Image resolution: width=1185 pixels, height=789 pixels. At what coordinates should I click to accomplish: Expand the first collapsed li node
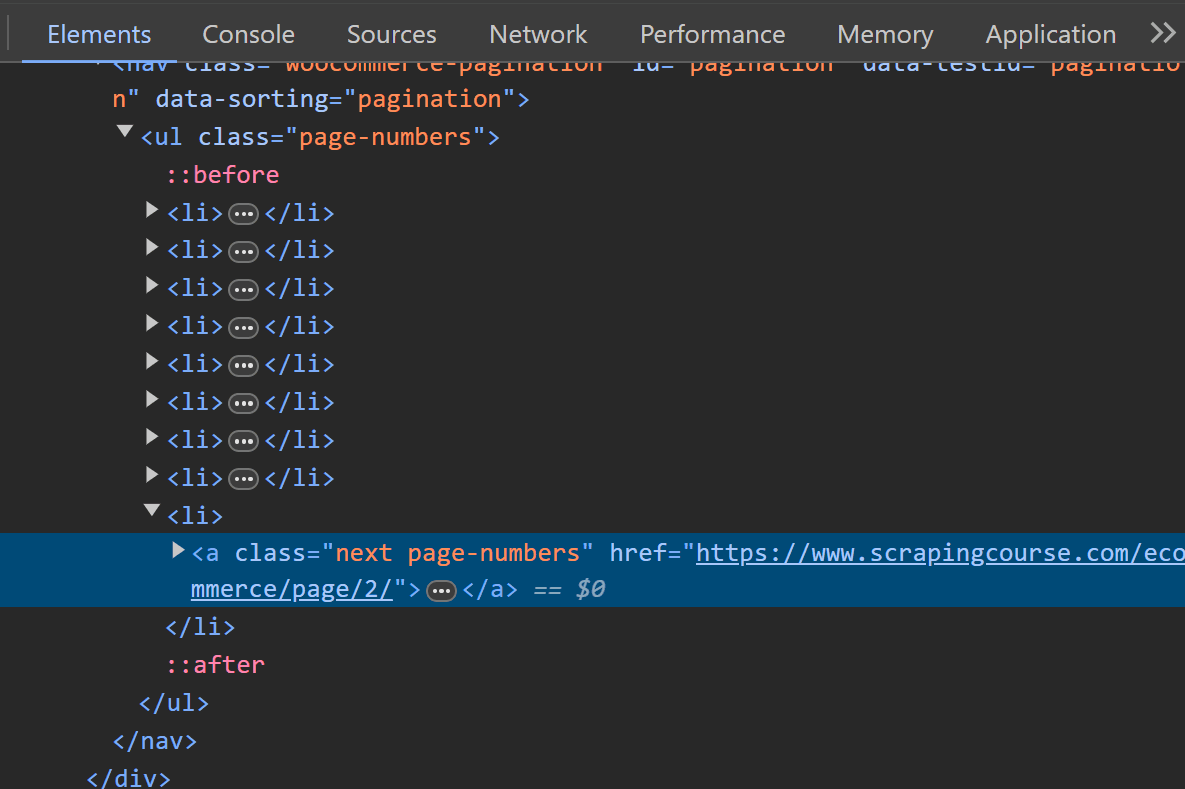152,210
